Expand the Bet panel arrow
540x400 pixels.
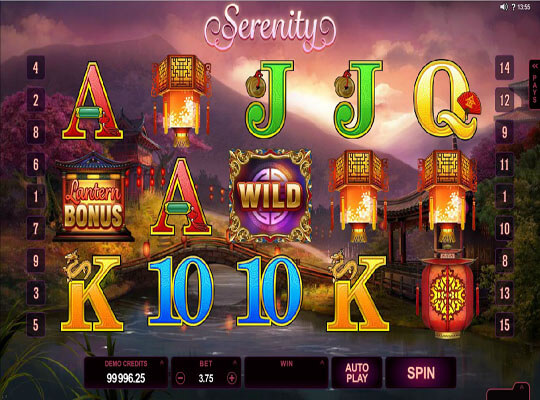235,362
